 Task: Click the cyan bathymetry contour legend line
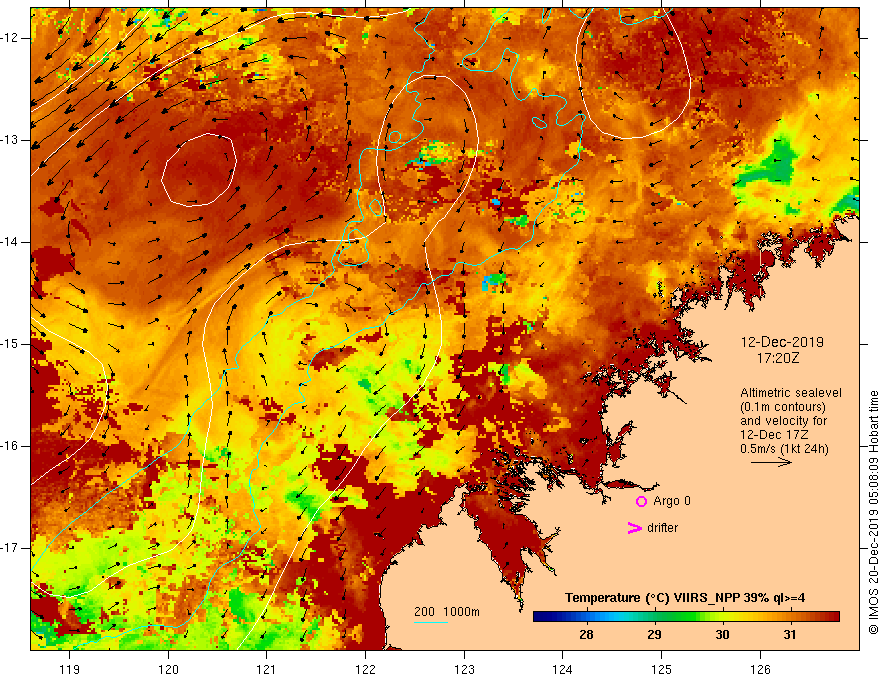[x=430, y=622]
